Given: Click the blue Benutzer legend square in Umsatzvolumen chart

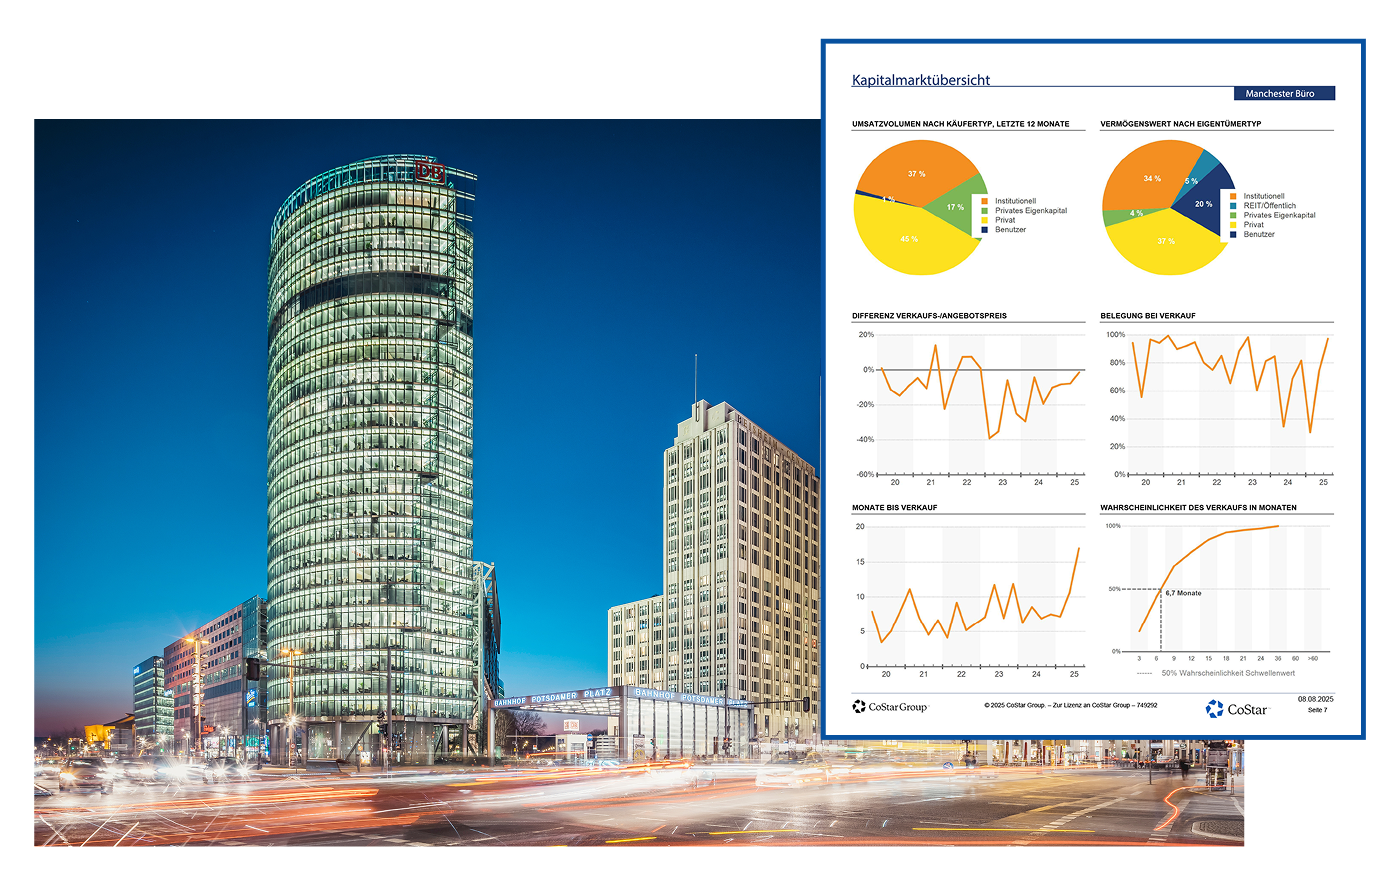Looking at the screenshot, I should coord(985,230).
